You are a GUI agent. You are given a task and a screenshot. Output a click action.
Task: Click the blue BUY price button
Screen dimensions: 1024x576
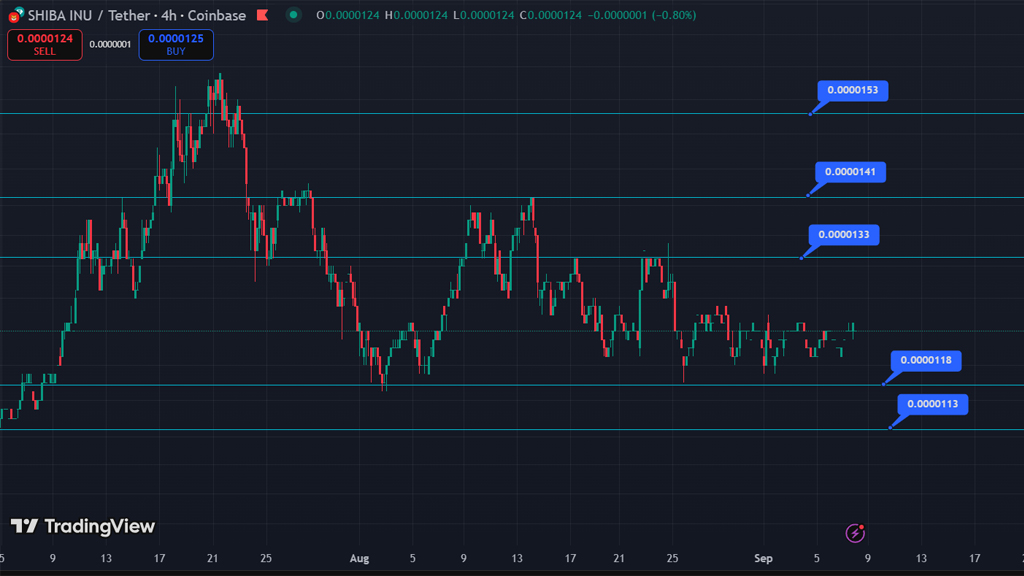pyautogui.click(x=176, y=44)
